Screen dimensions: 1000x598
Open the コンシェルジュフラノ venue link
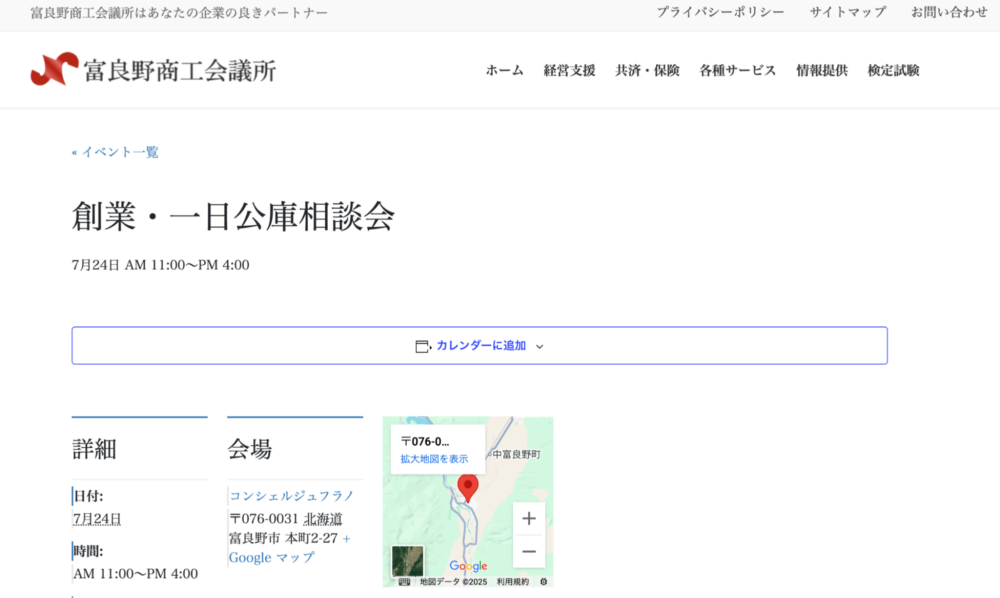[292, 495]
